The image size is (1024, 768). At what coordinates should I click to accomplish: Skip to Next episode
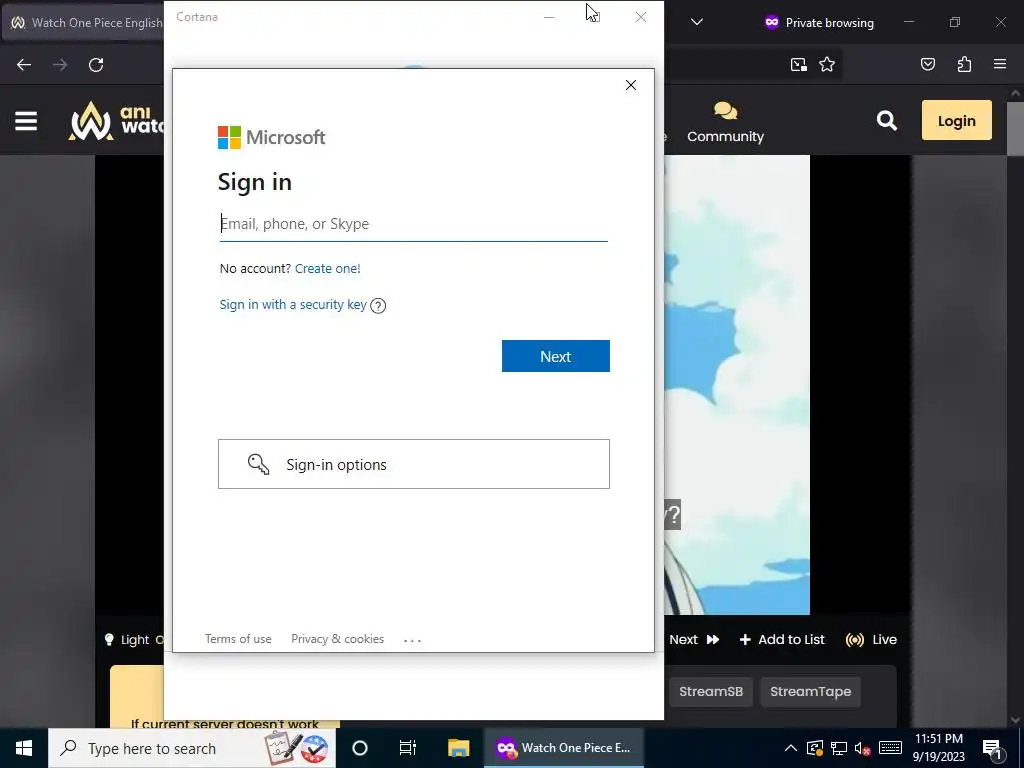pos(694,639)
